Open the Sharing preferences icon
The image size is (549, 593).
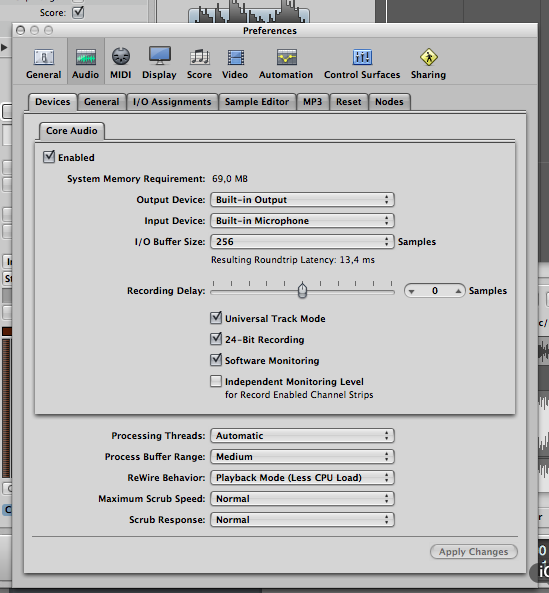[428, 57]
